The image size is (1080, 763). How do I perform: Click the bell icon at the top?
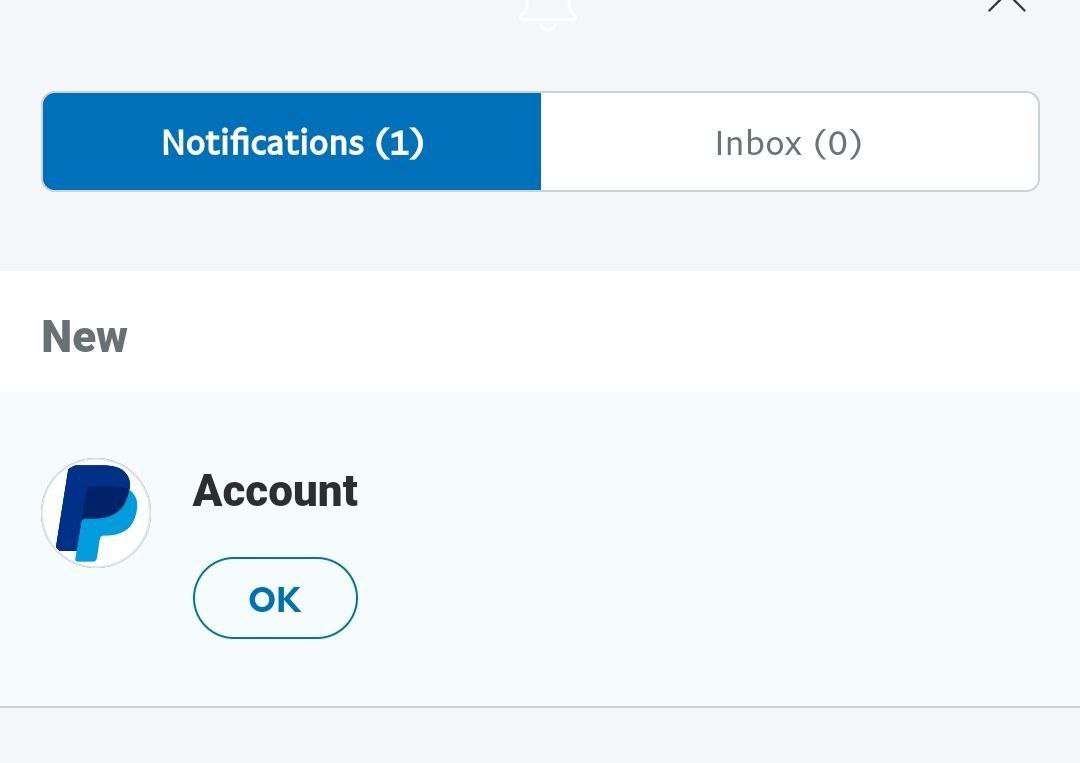tap(548, 12)
